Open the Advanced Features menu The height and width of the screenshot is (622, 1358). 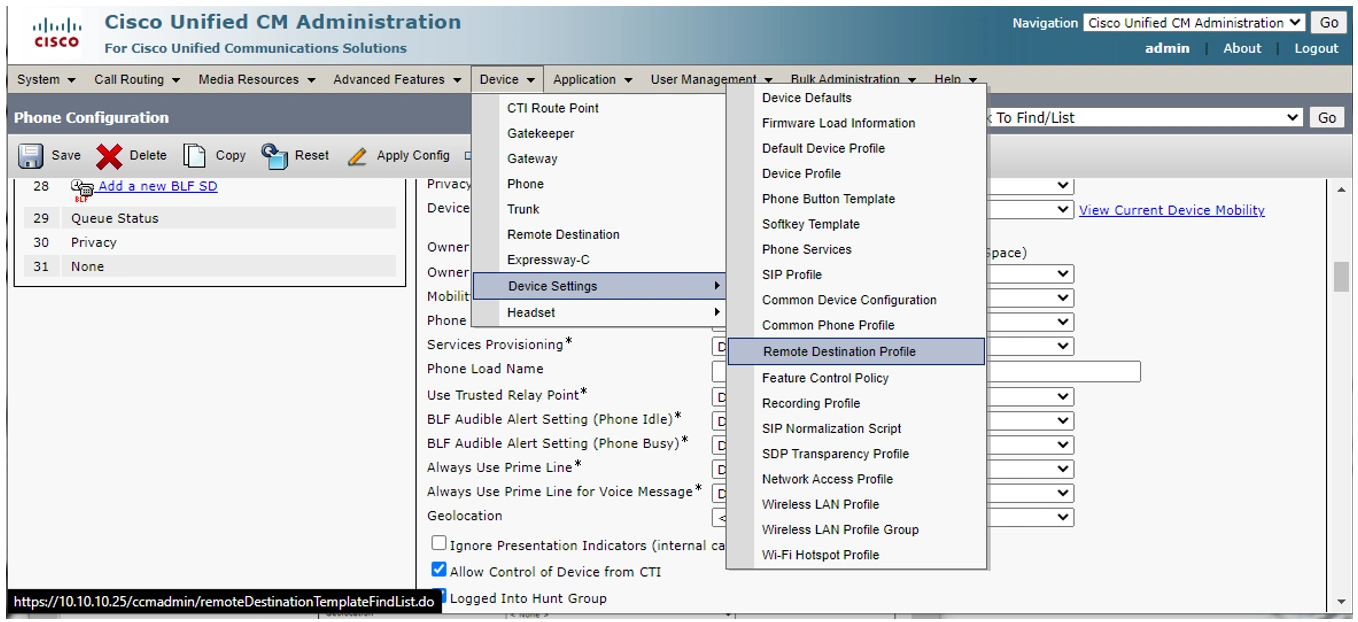[398, 79]
